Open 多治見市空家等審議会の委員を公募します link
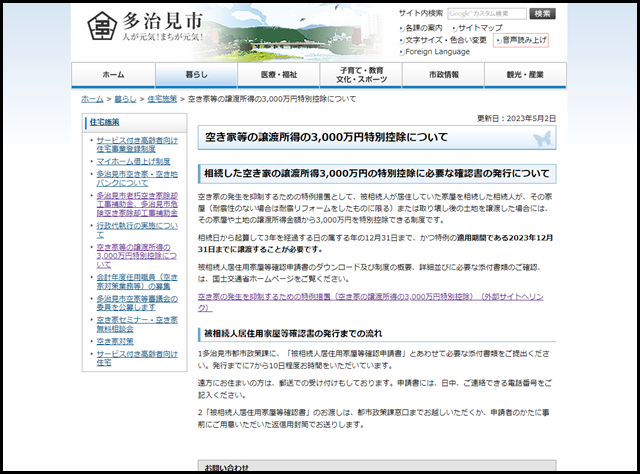 (x=137, y=303)
